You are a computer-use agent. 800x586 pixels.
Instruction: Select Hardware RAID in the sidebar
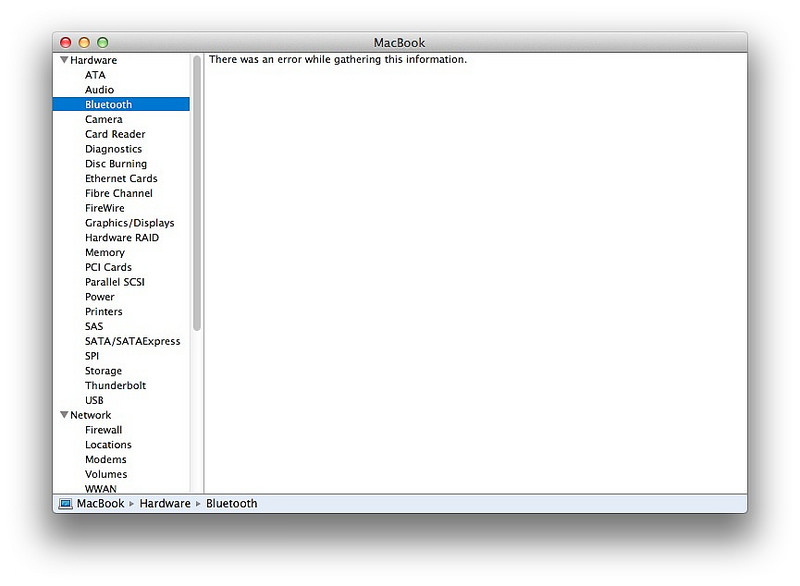[x=122, y=238]
